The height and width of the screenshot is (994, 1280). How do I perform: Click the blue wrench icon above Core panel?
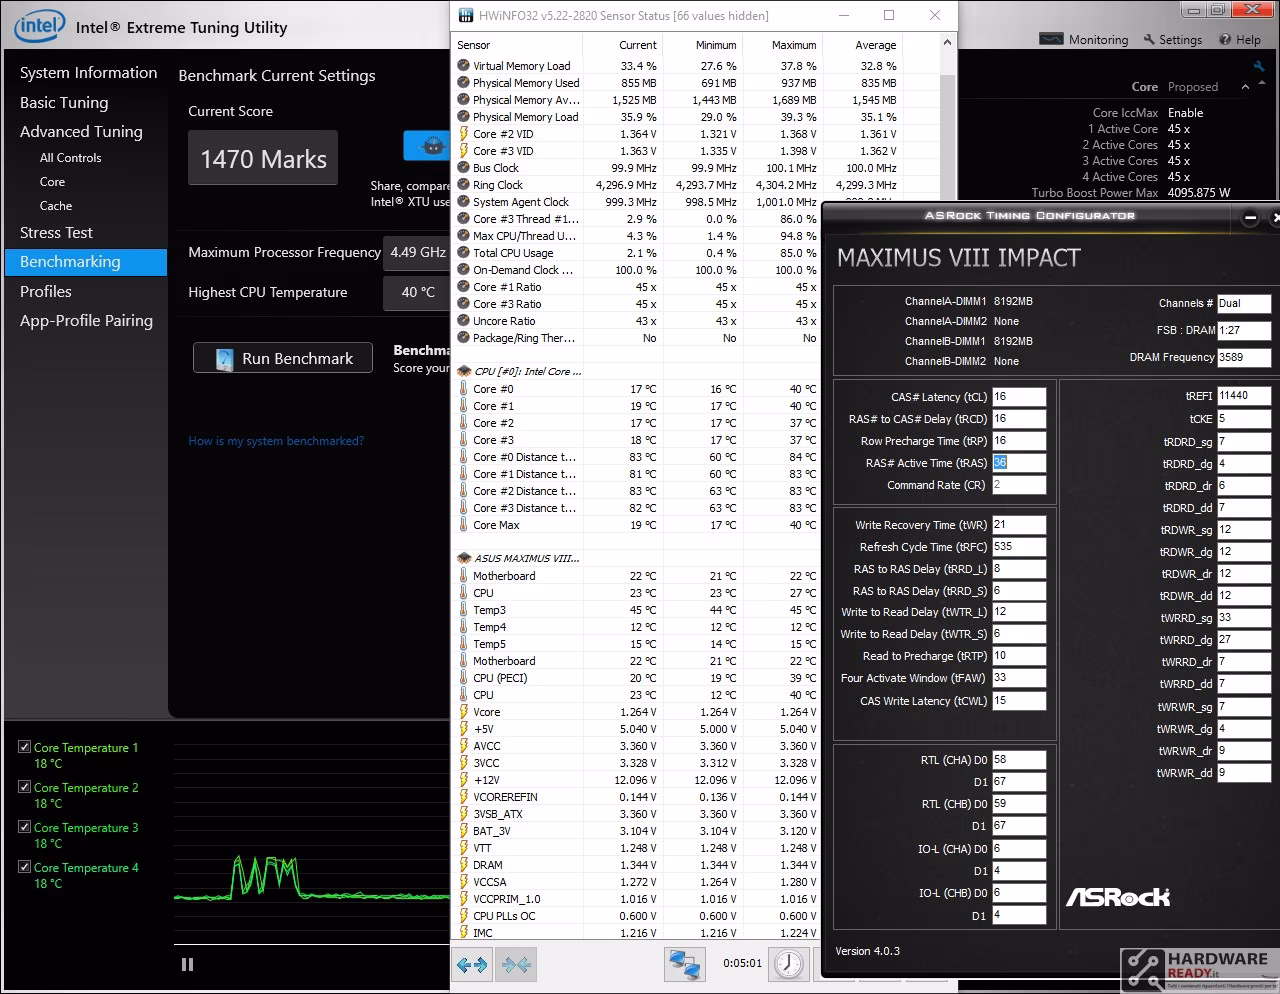coord(1258,66)
